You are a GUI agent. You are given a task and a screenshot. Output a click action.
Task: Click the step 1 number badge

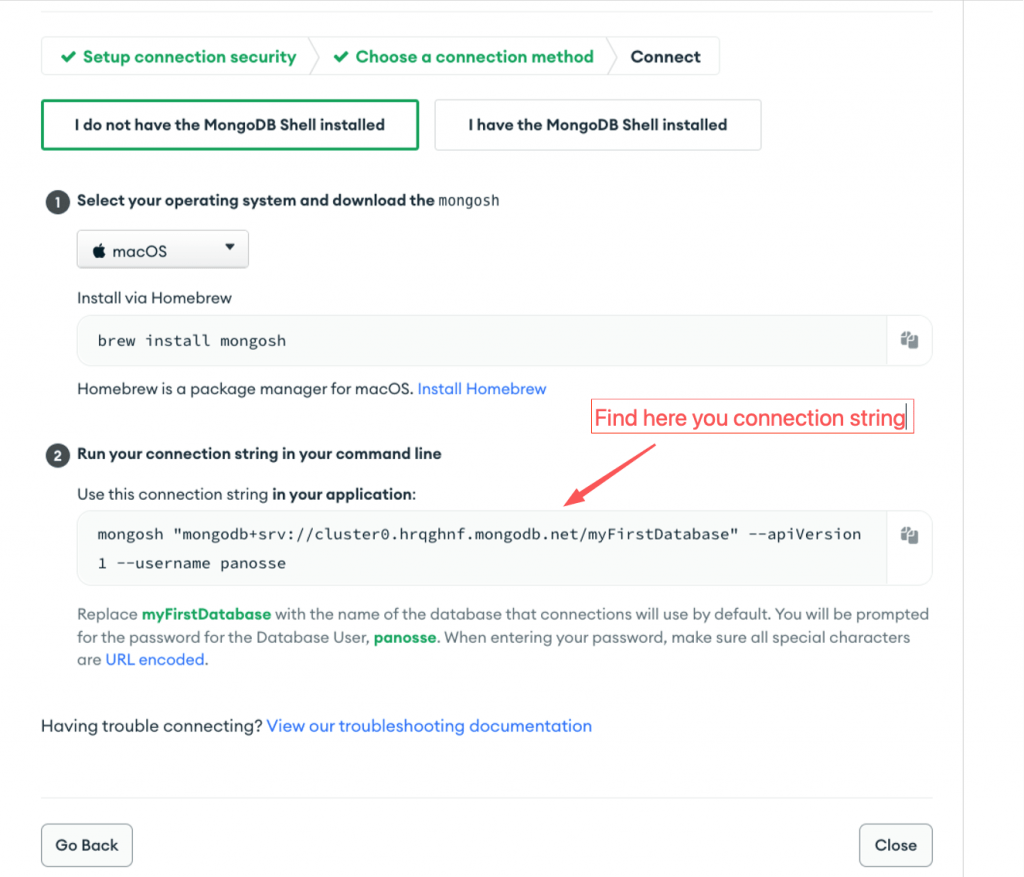[57, 202]
